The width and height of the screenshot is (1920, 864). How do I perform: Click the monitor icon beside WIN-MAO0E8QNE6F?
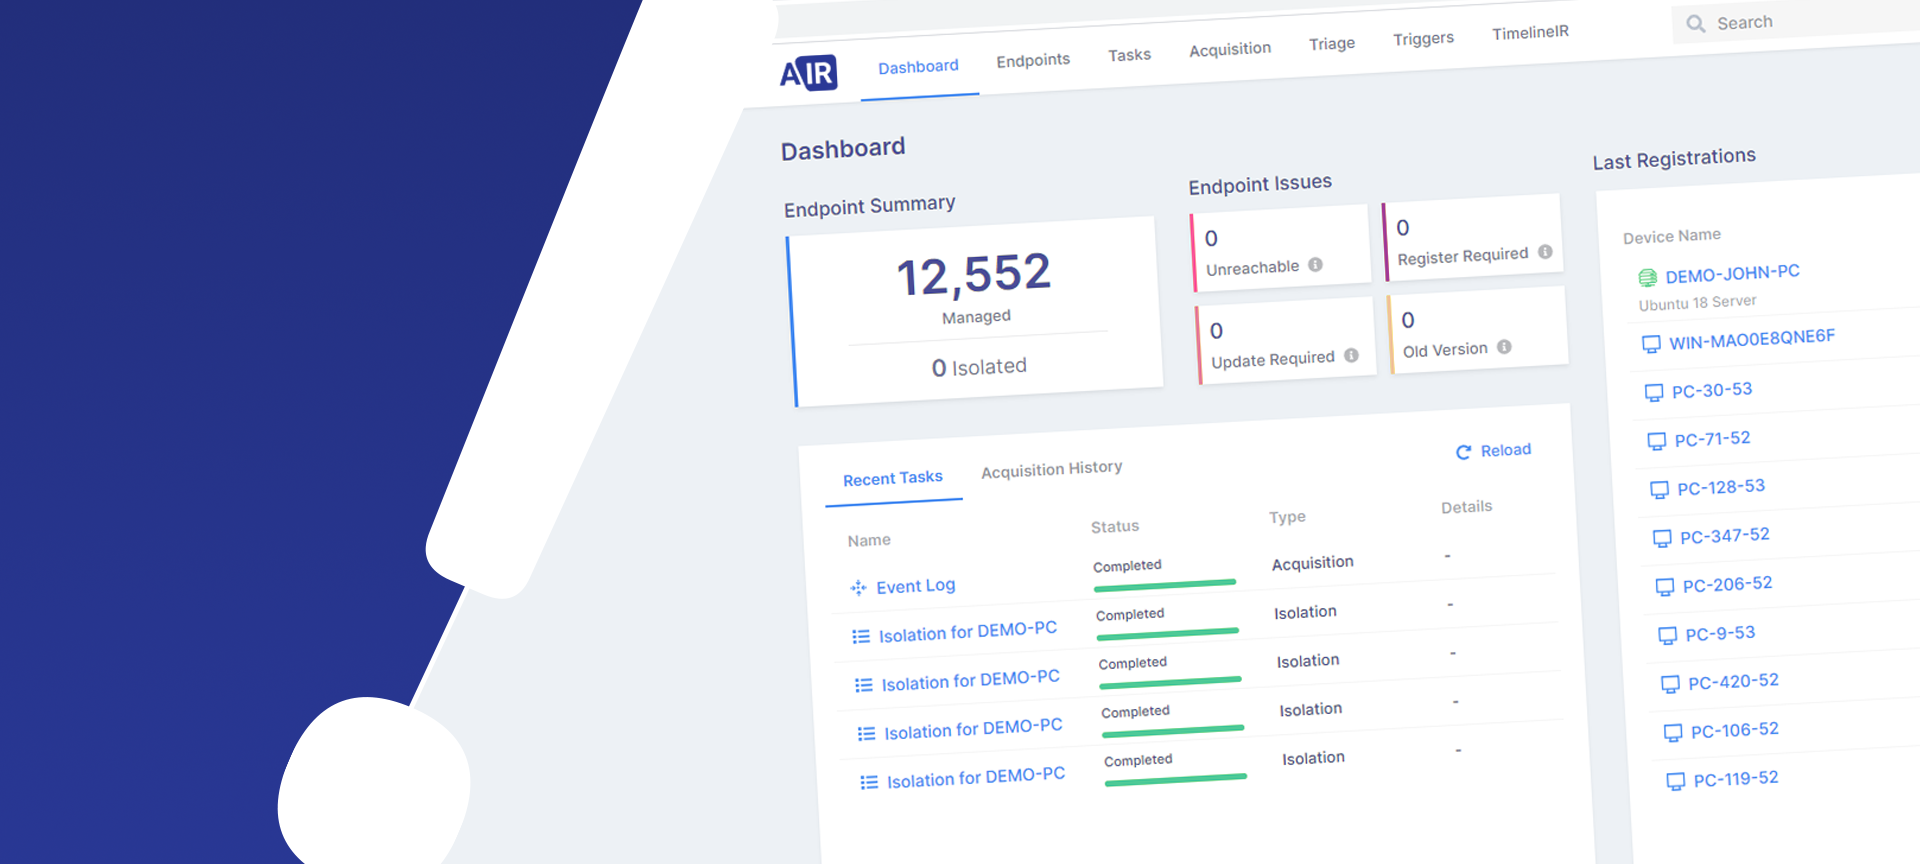(x=1651, y=344)
